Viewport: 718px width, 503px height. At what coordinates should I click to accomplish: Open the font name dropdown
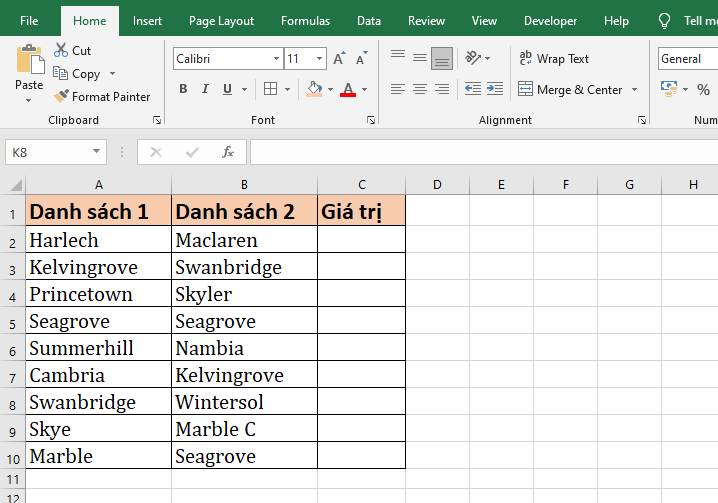[276, 59]
